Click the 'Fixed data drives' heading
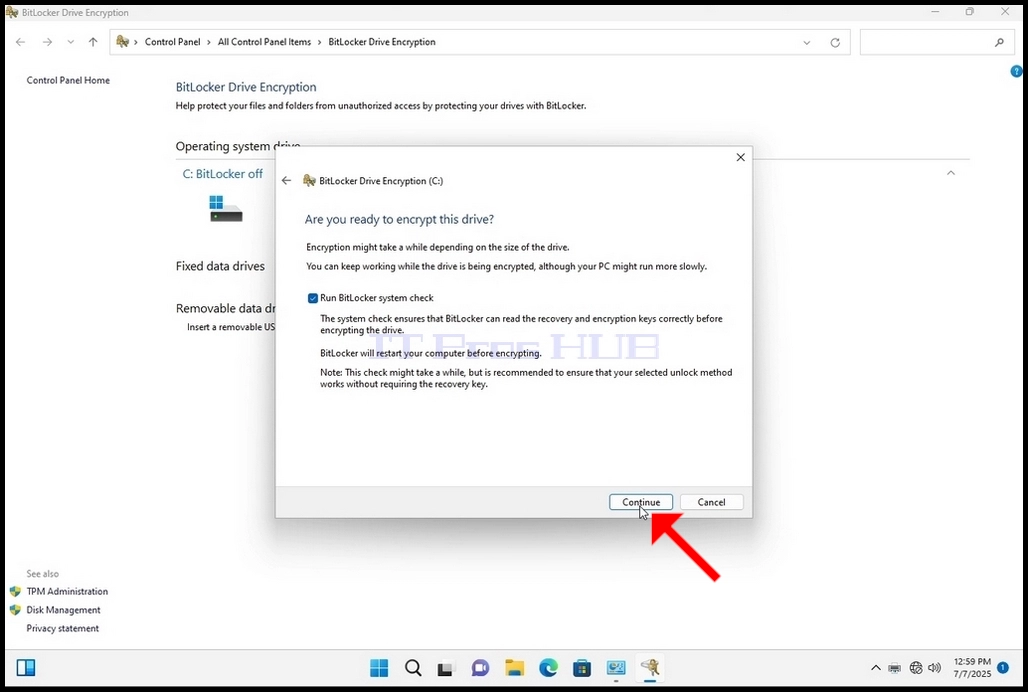1028x692 pixels. point(220,266)
